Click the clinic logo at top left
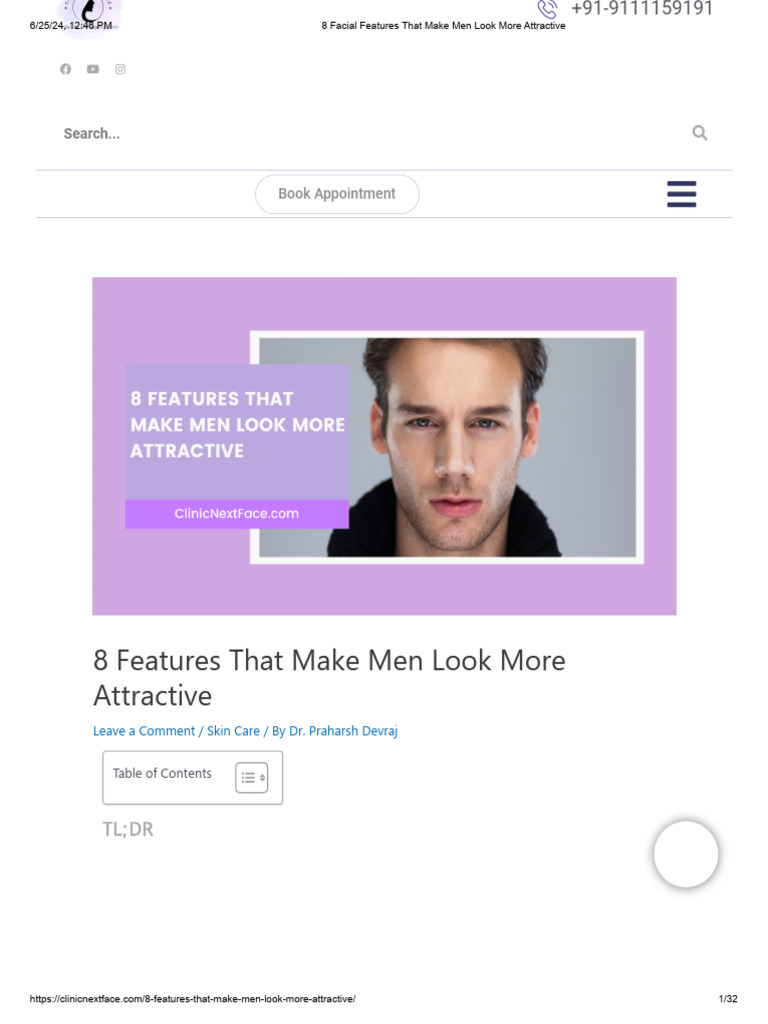The width and height of the screenshot is (768, 1024). pos(89,14)
